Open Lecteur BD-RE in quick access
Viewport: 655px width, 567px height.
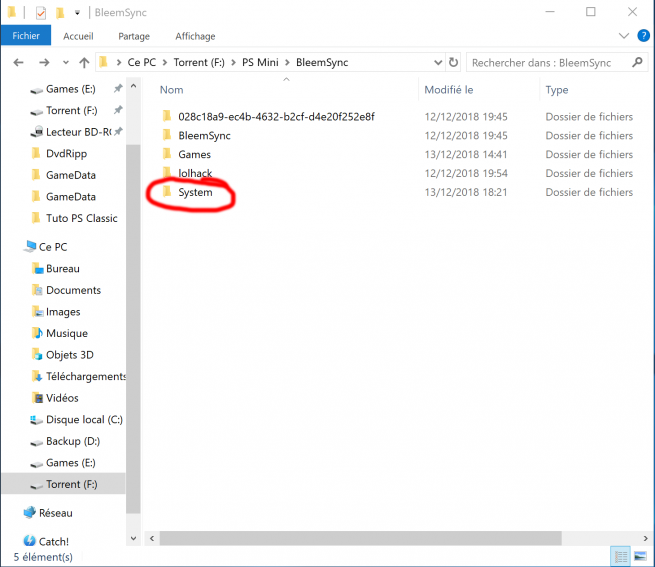pos(78,132)
